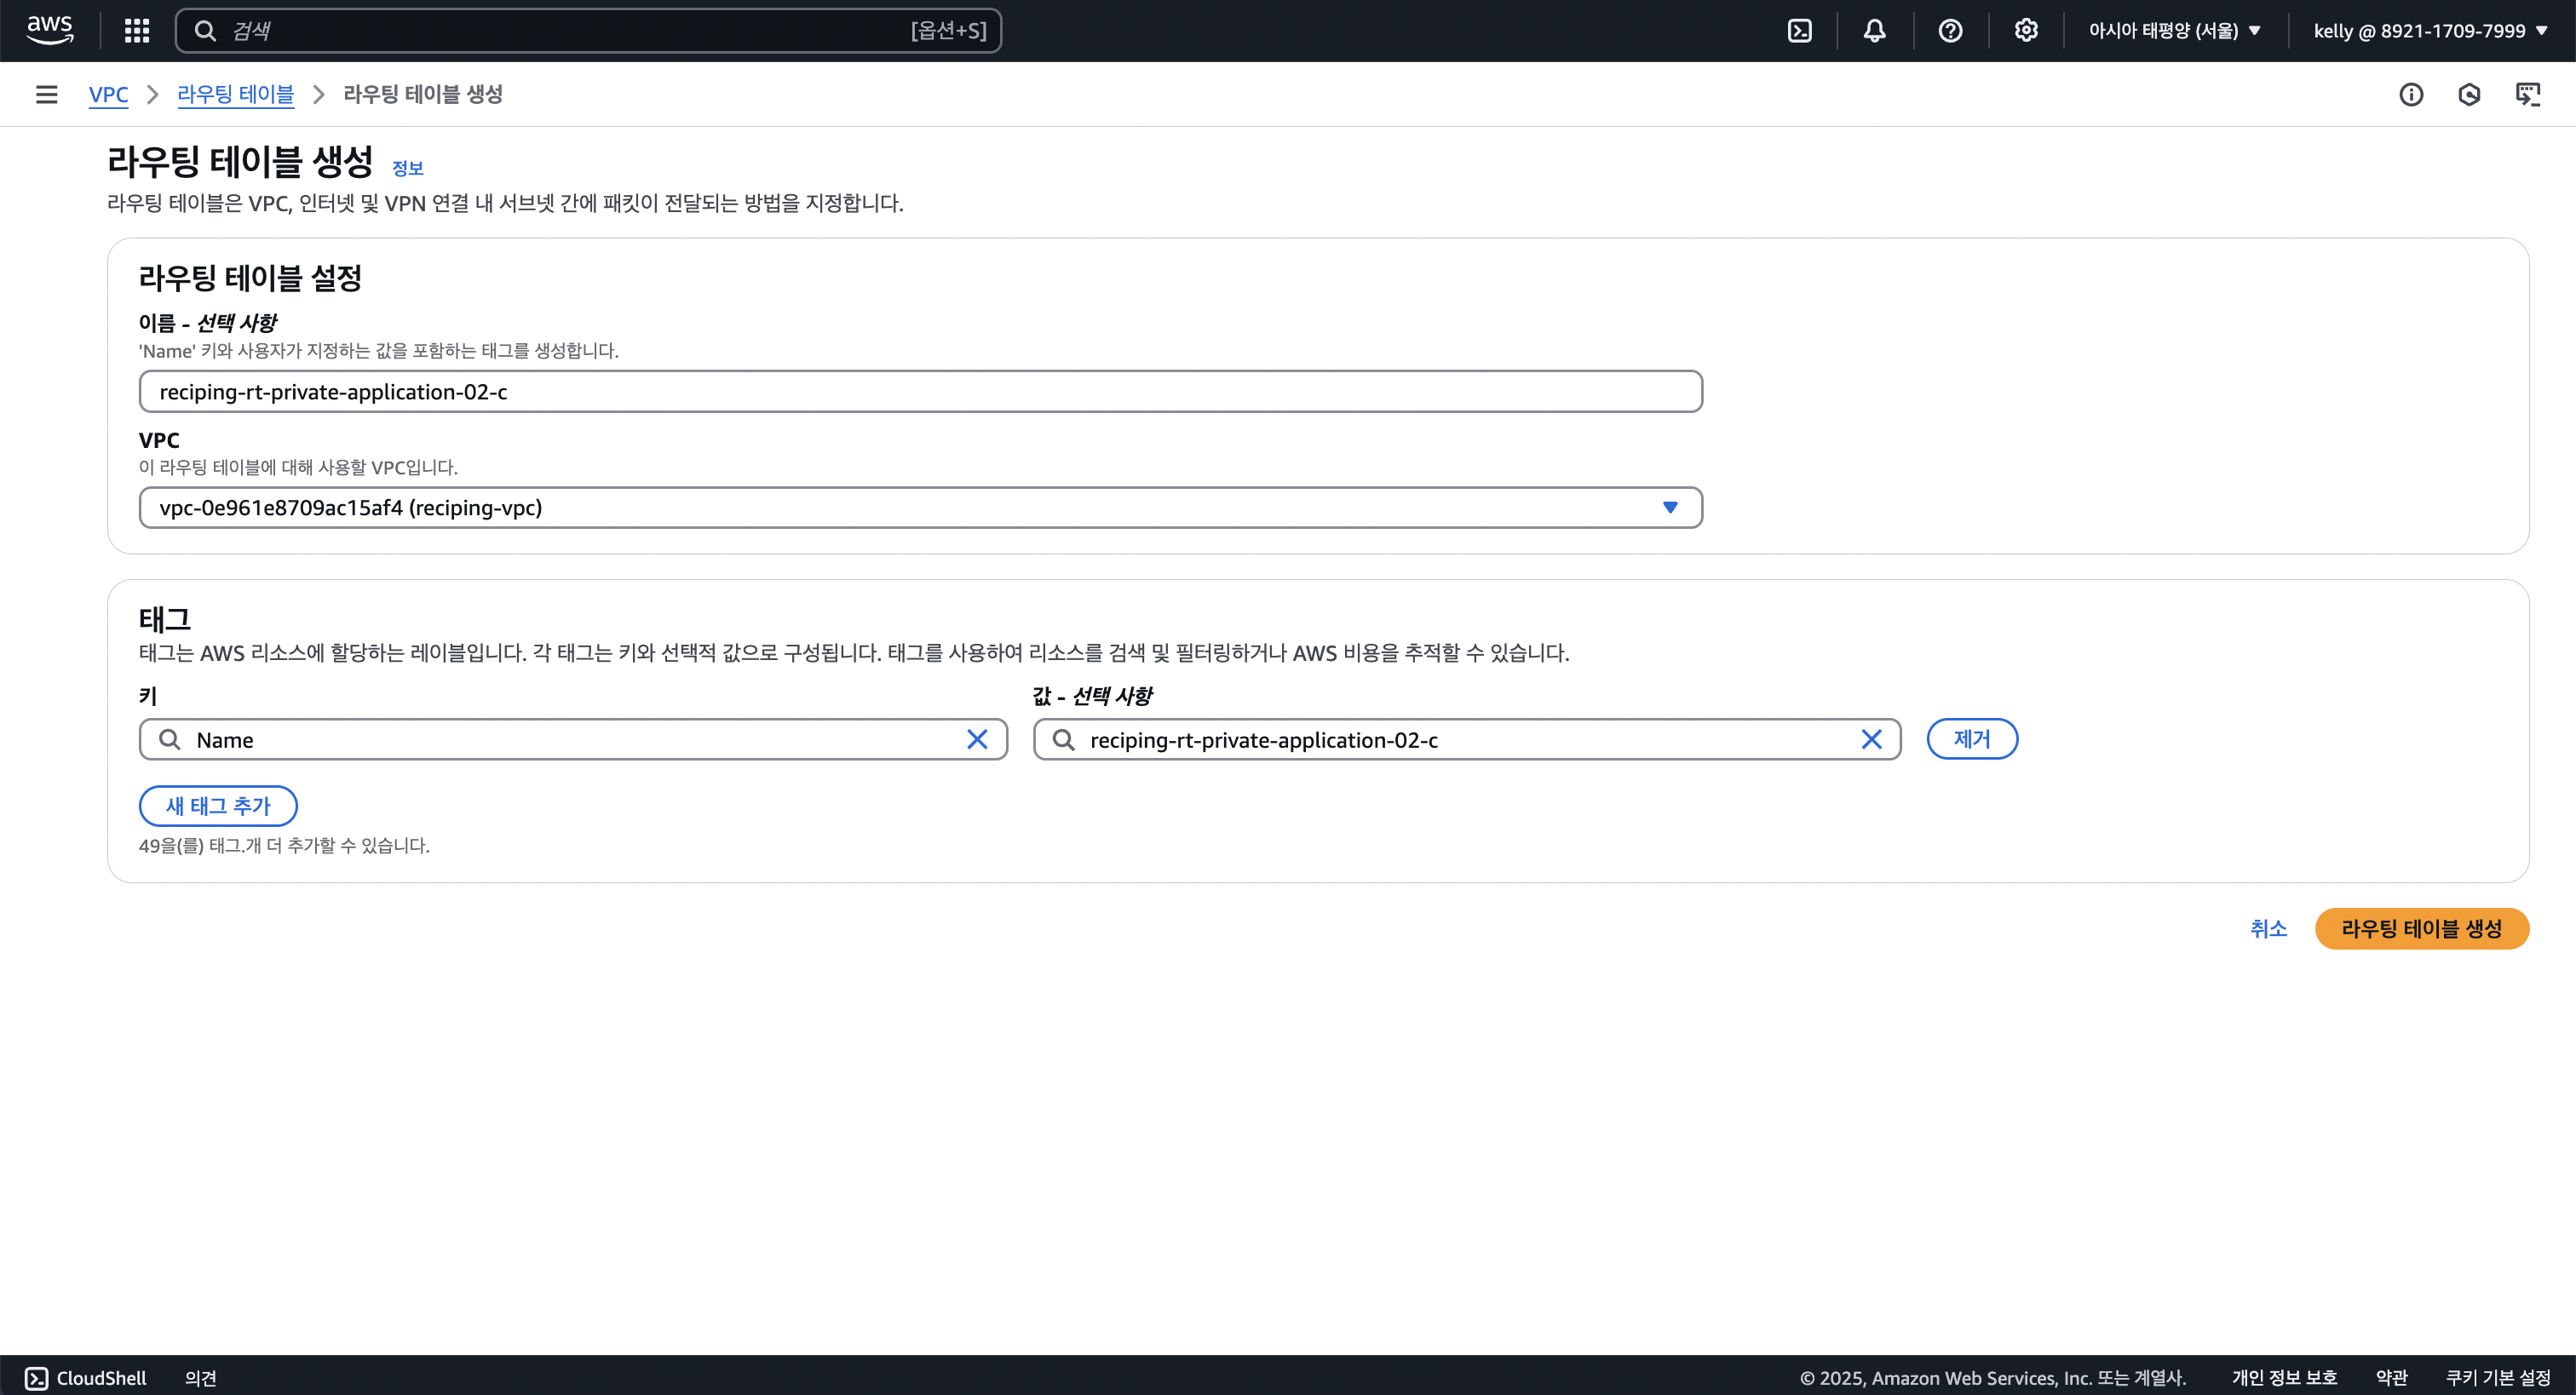
Task: Toggle the hamburger side navigation menu
Action: (46, 94)
